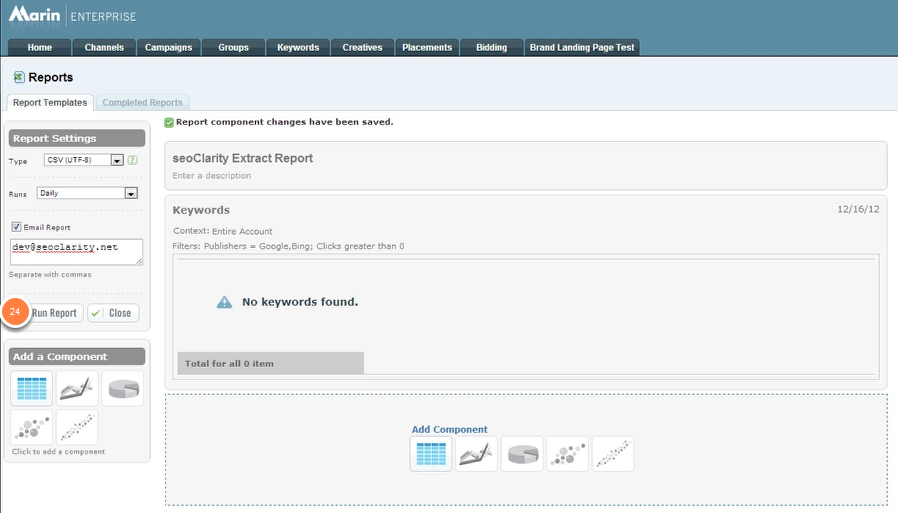Screen dimensions: 898x513
Task: Add bubble chart component from sidebar
Action: pos(31,427)
